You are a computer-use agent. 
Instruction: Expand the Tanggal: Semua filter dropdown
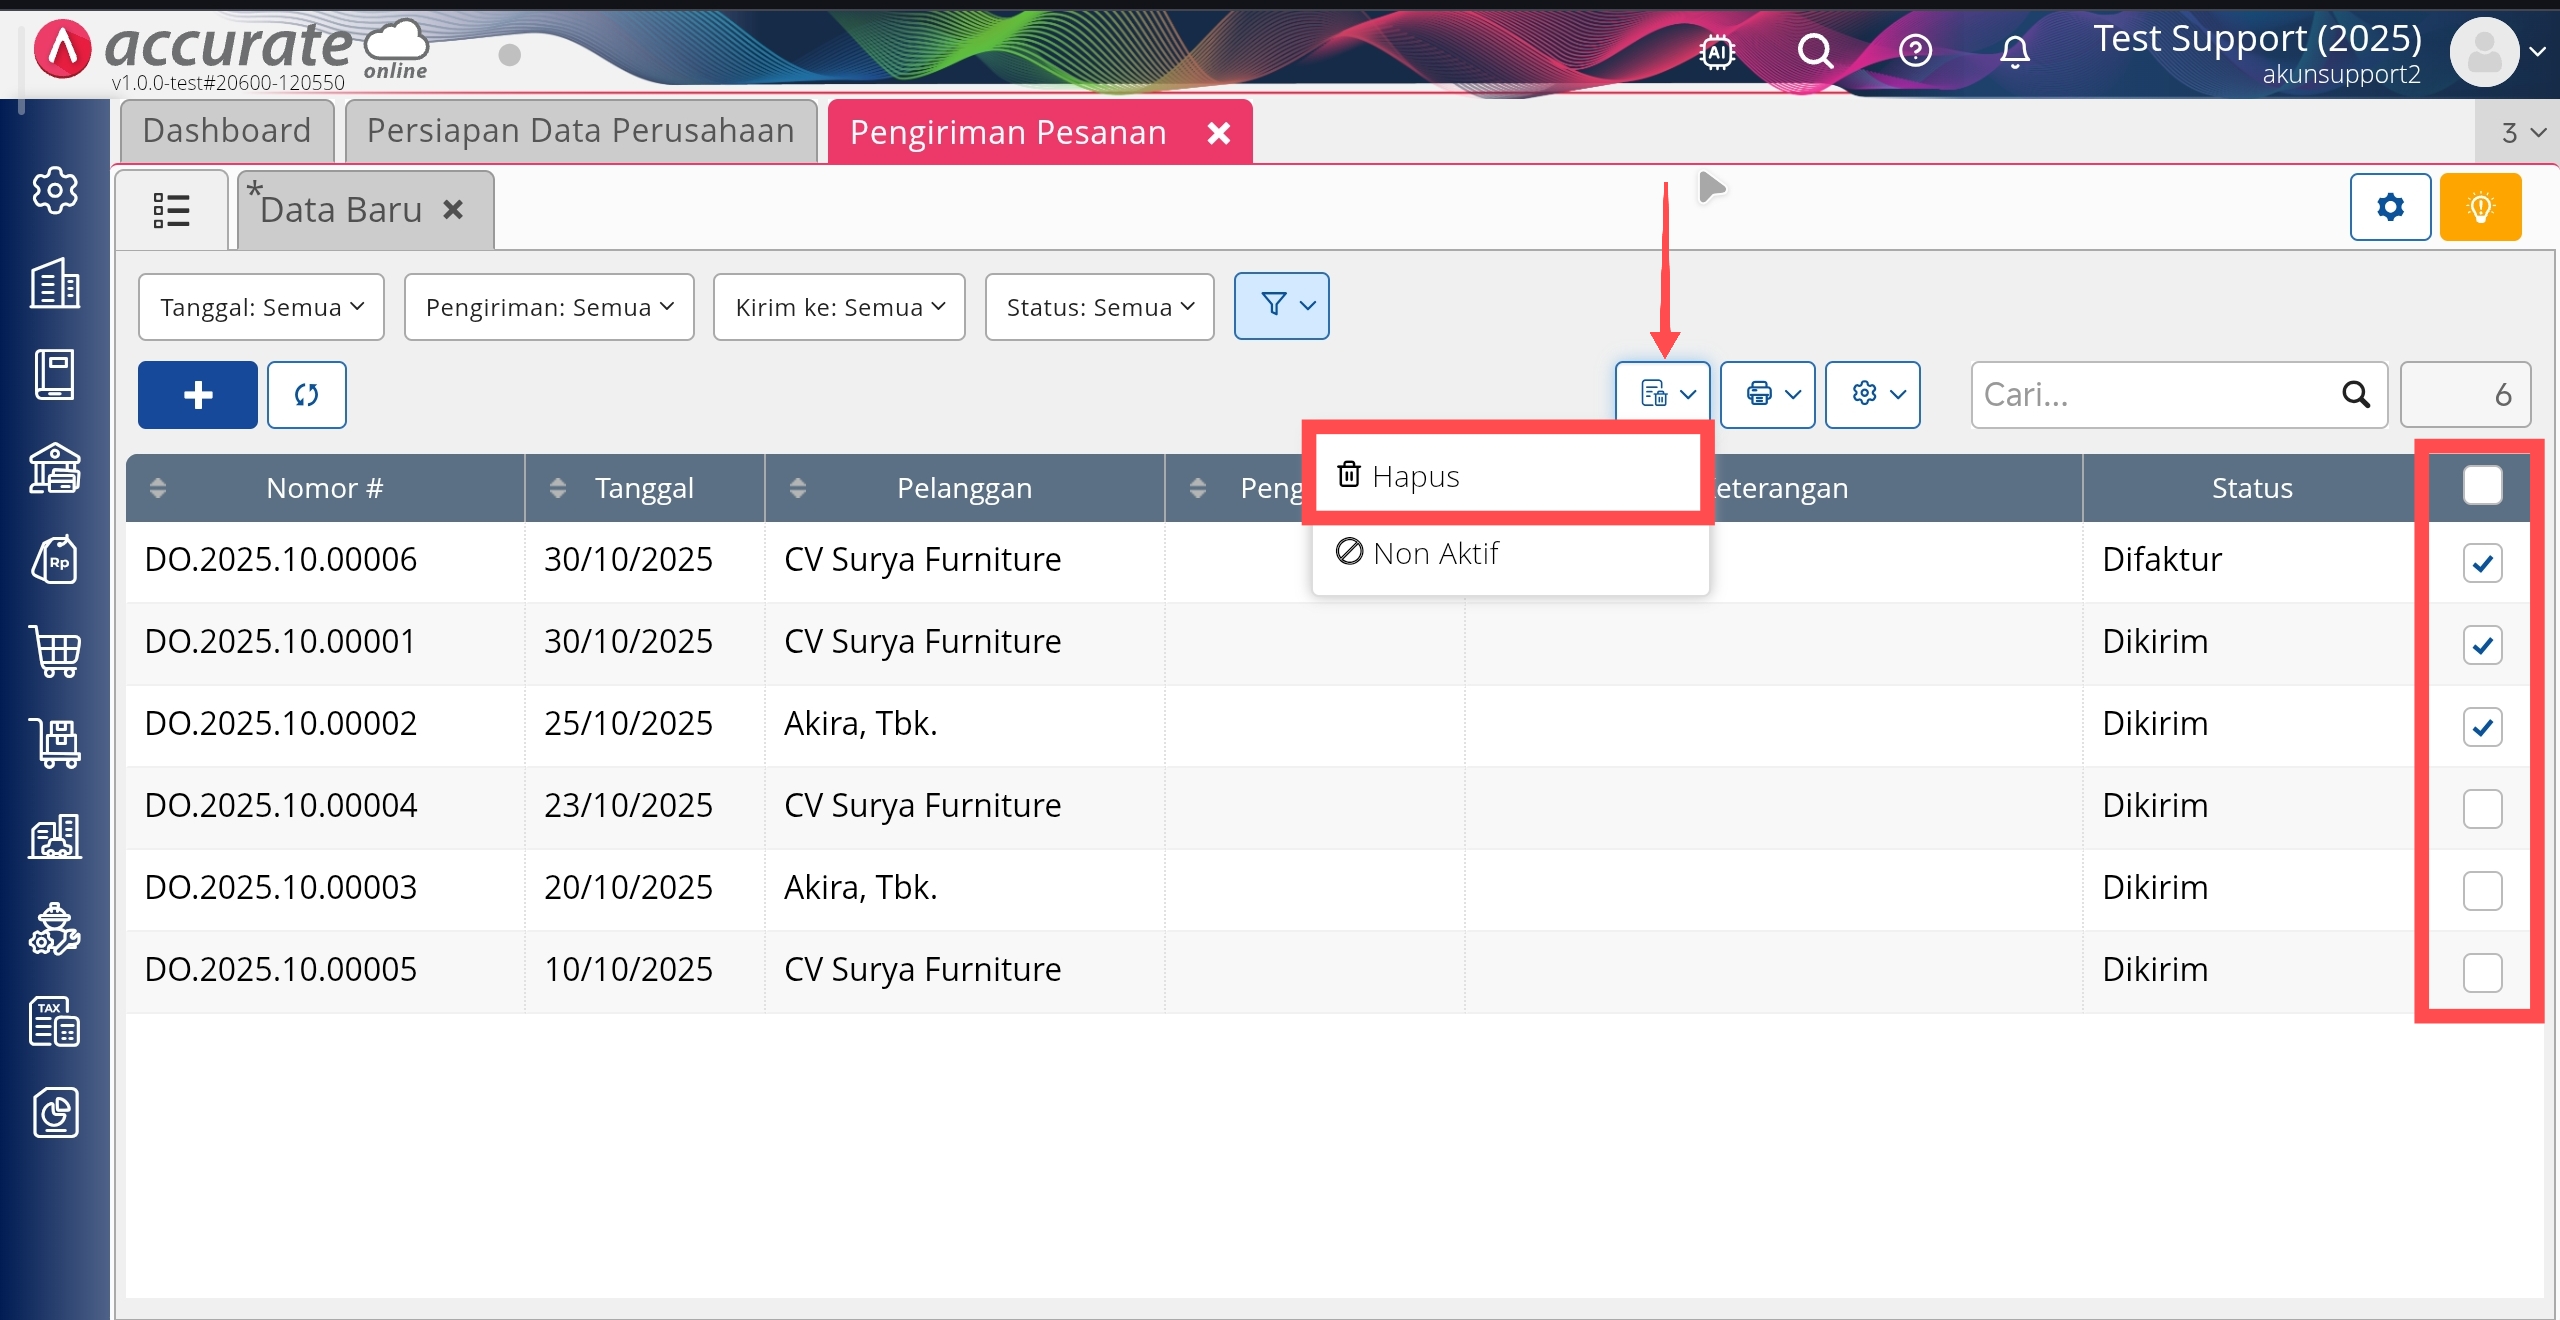click(261, 307)
